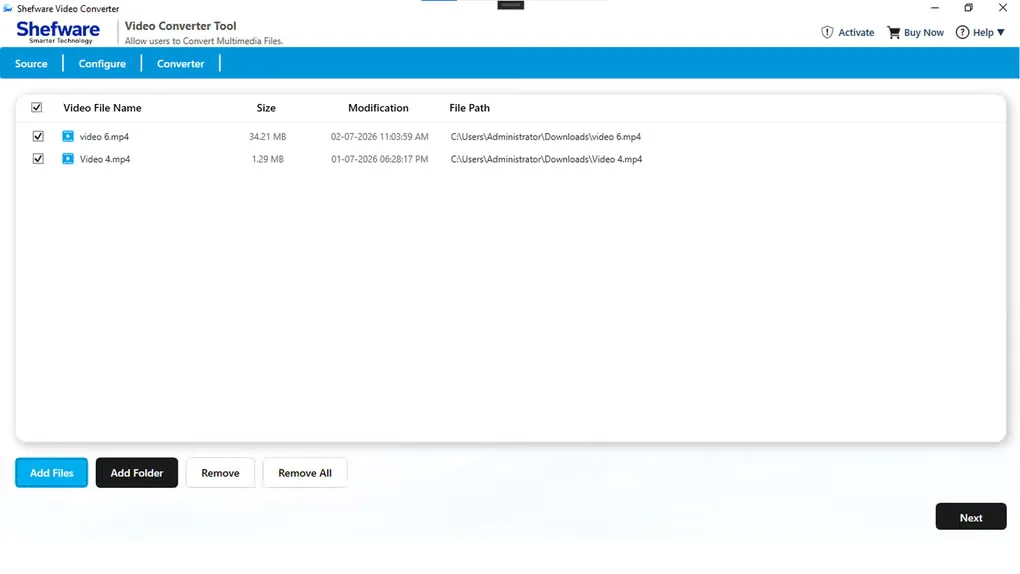Click the Video 4.mp4 file icon
The height and width of the screenshot is (574, 1020).
coord(68,159)
